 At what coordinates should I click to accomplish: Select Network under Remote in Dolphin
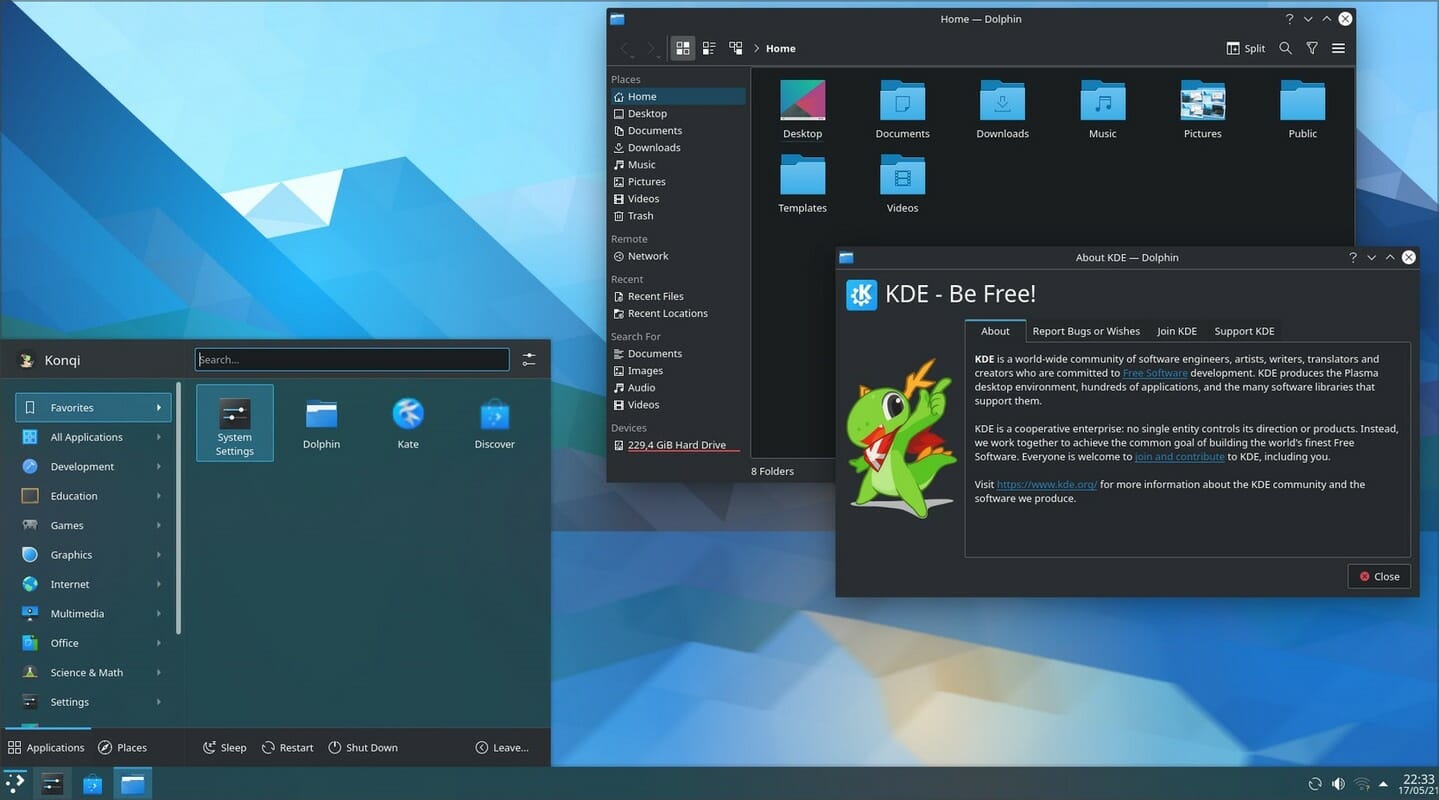[x=678, y=256]
